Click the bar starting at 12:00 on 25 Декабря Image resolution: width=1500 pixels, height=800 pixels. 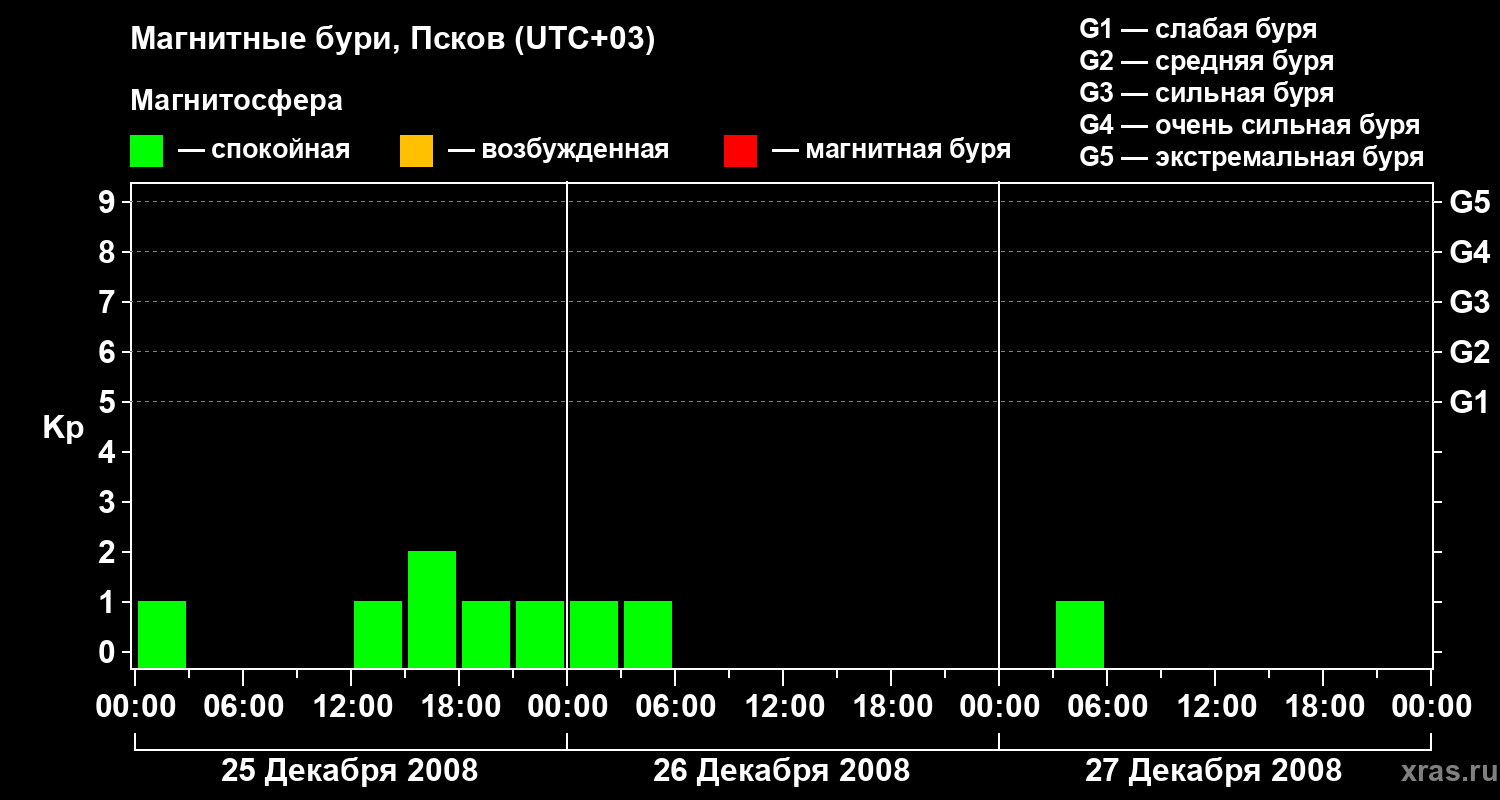coord(378,634)
